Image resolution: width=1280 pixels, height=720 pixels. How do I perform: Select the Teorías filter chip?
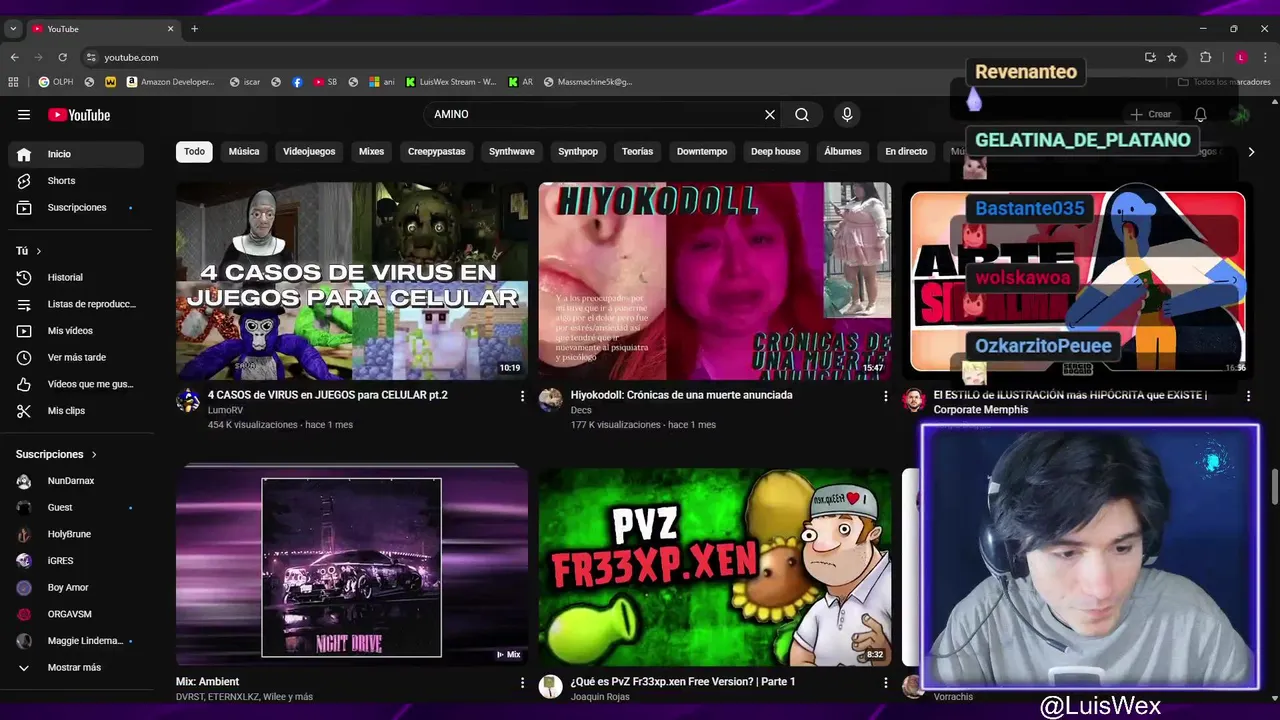coord(637,152)
